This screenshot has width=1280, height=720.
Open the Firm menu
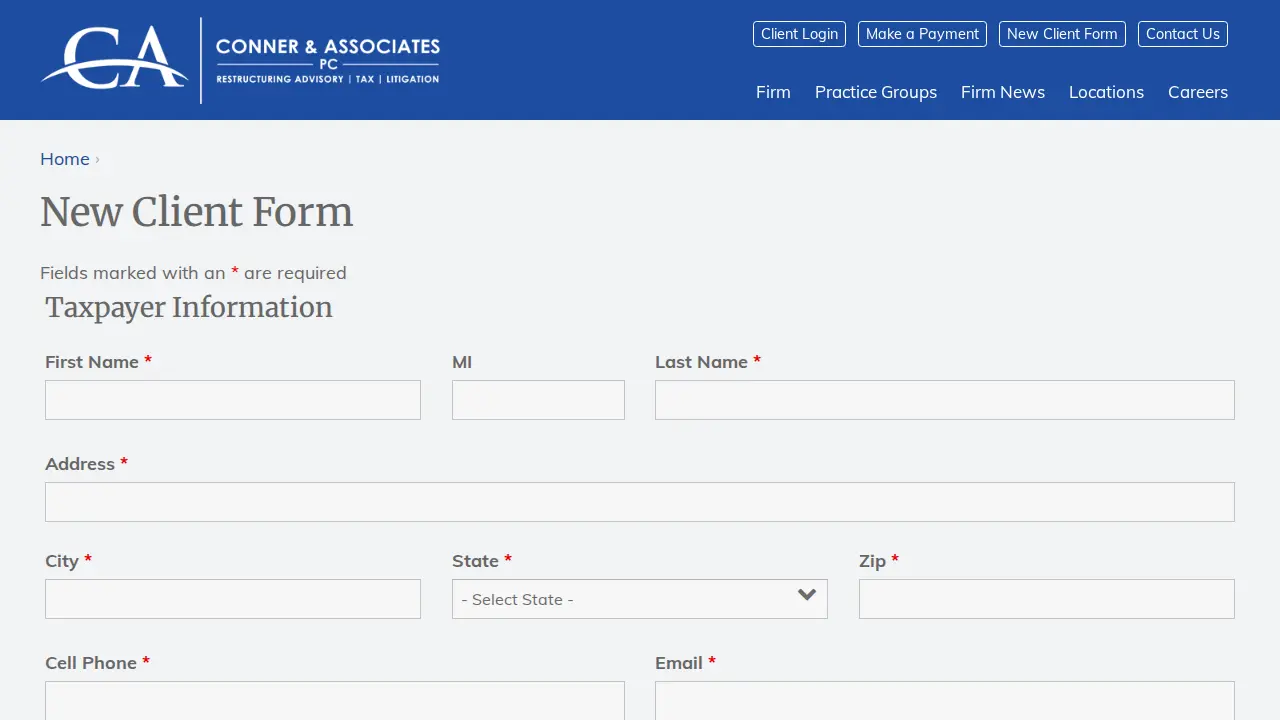point(773,92)
